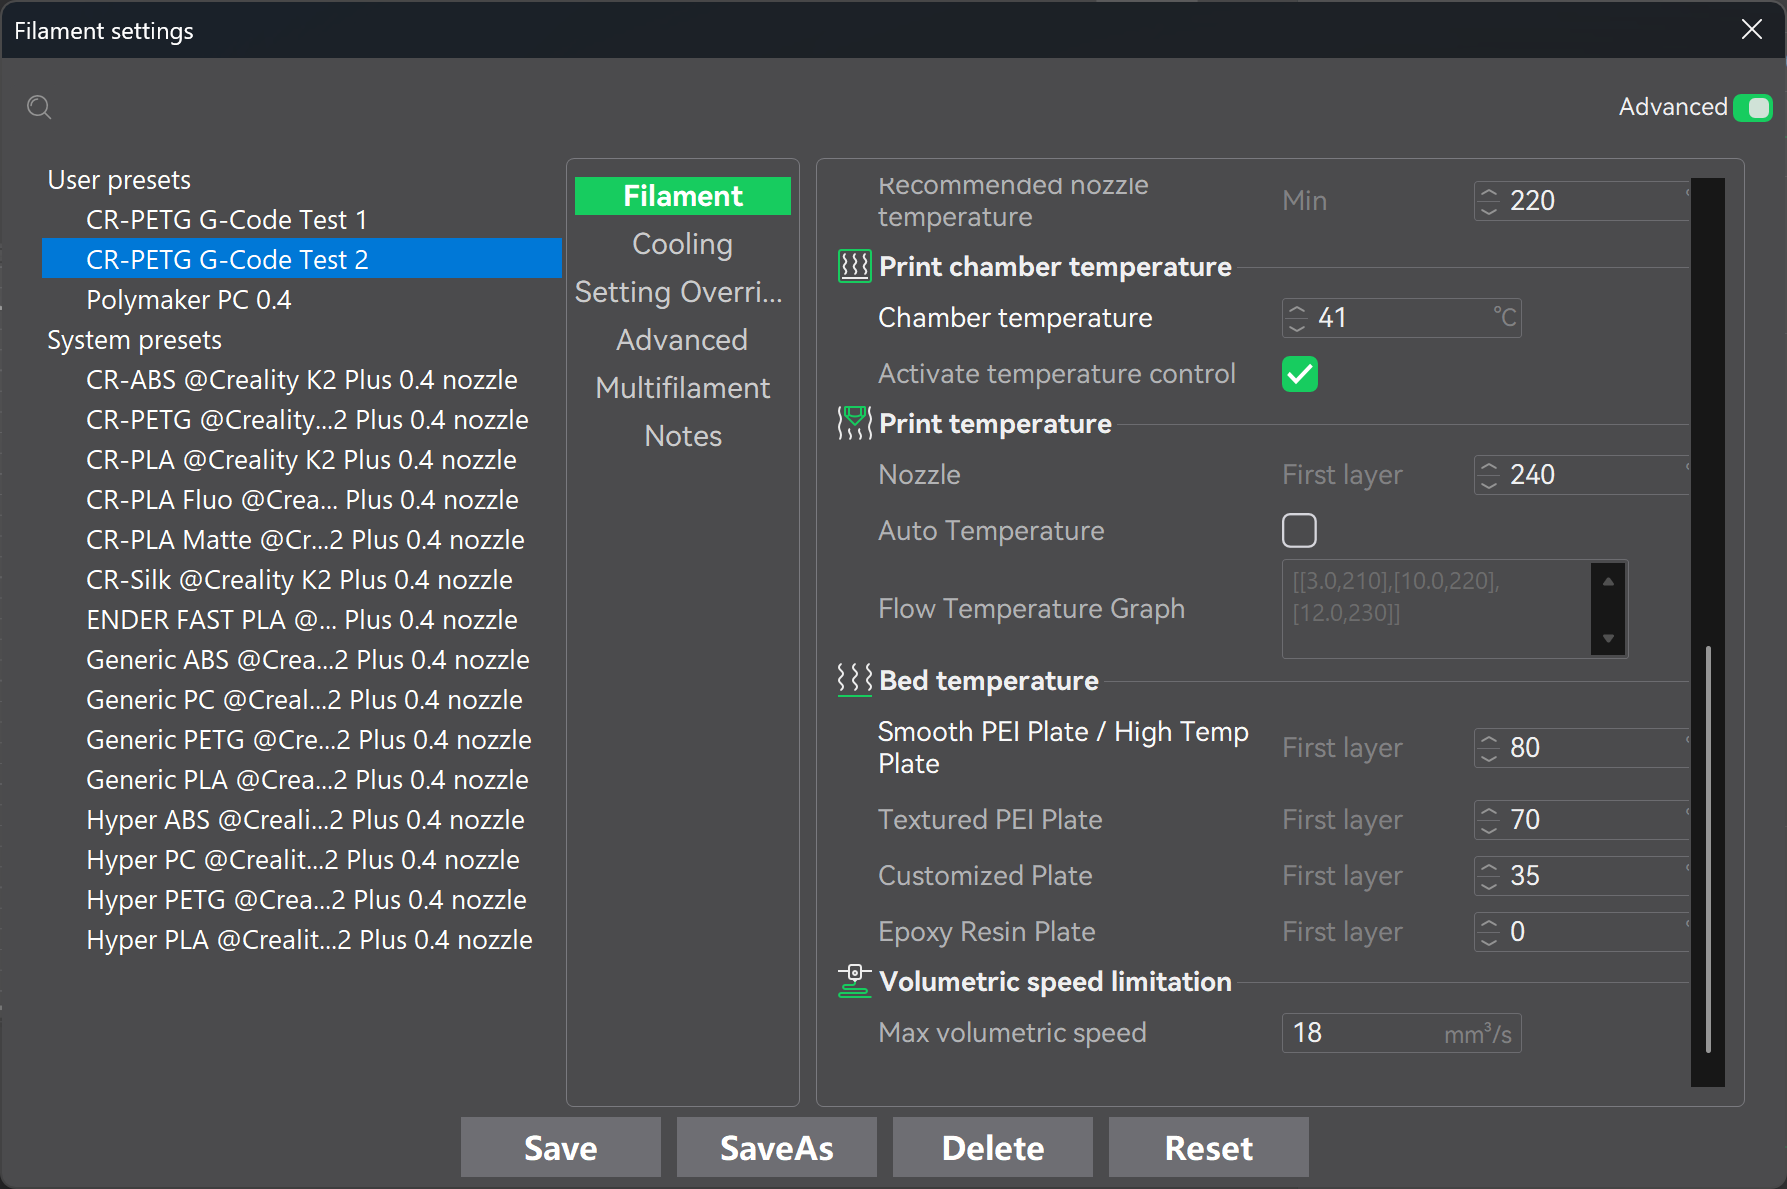Image resolution: width=1787 pixels, height=1189 pixels.
Task: Select Hyper PC preset
Action: point(302,860)
